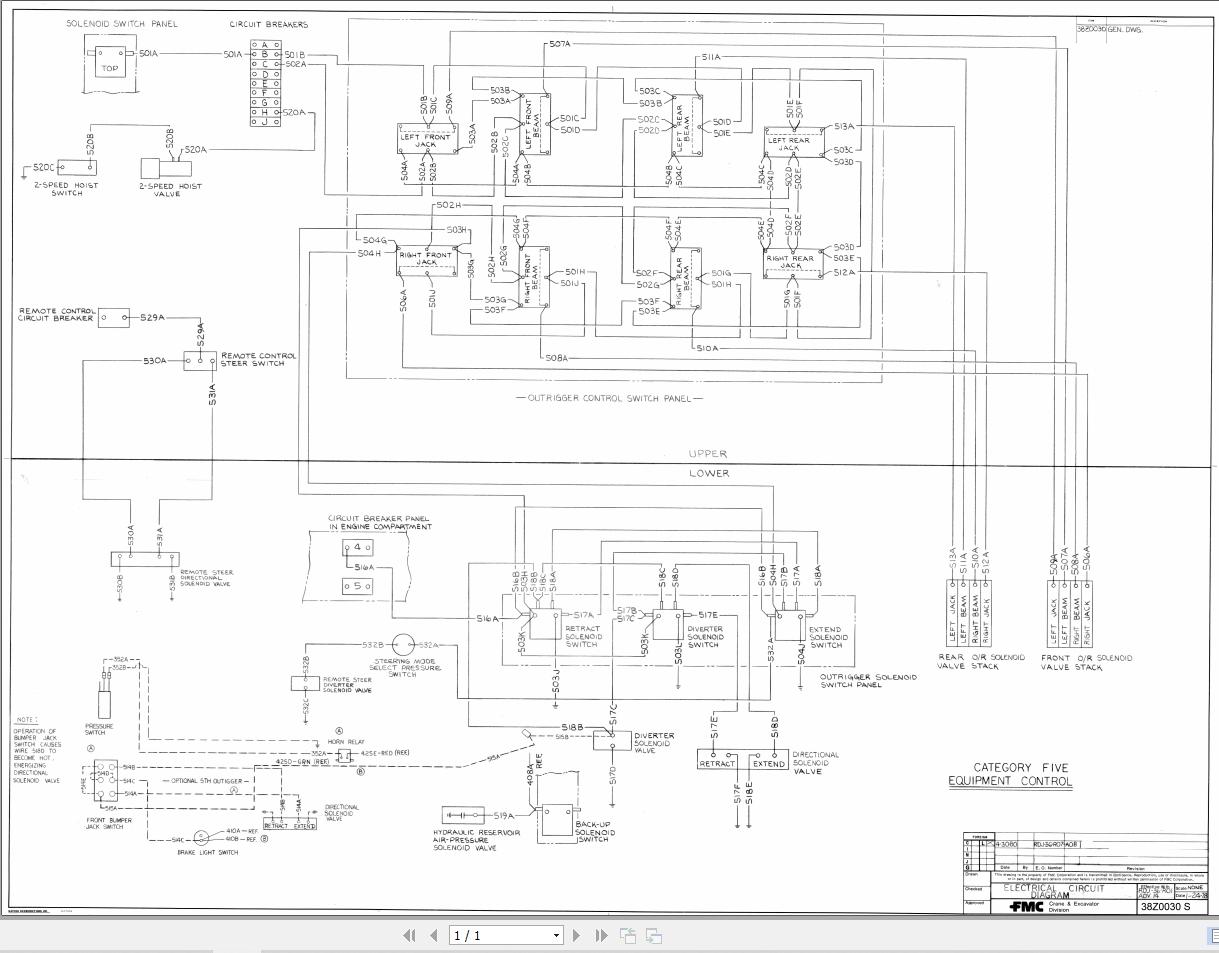The width and height of the screenshot is (1219, 953).
Task: Select the SOLENOID SWITCH PANEL box
Action: click(x=108, y=64)
